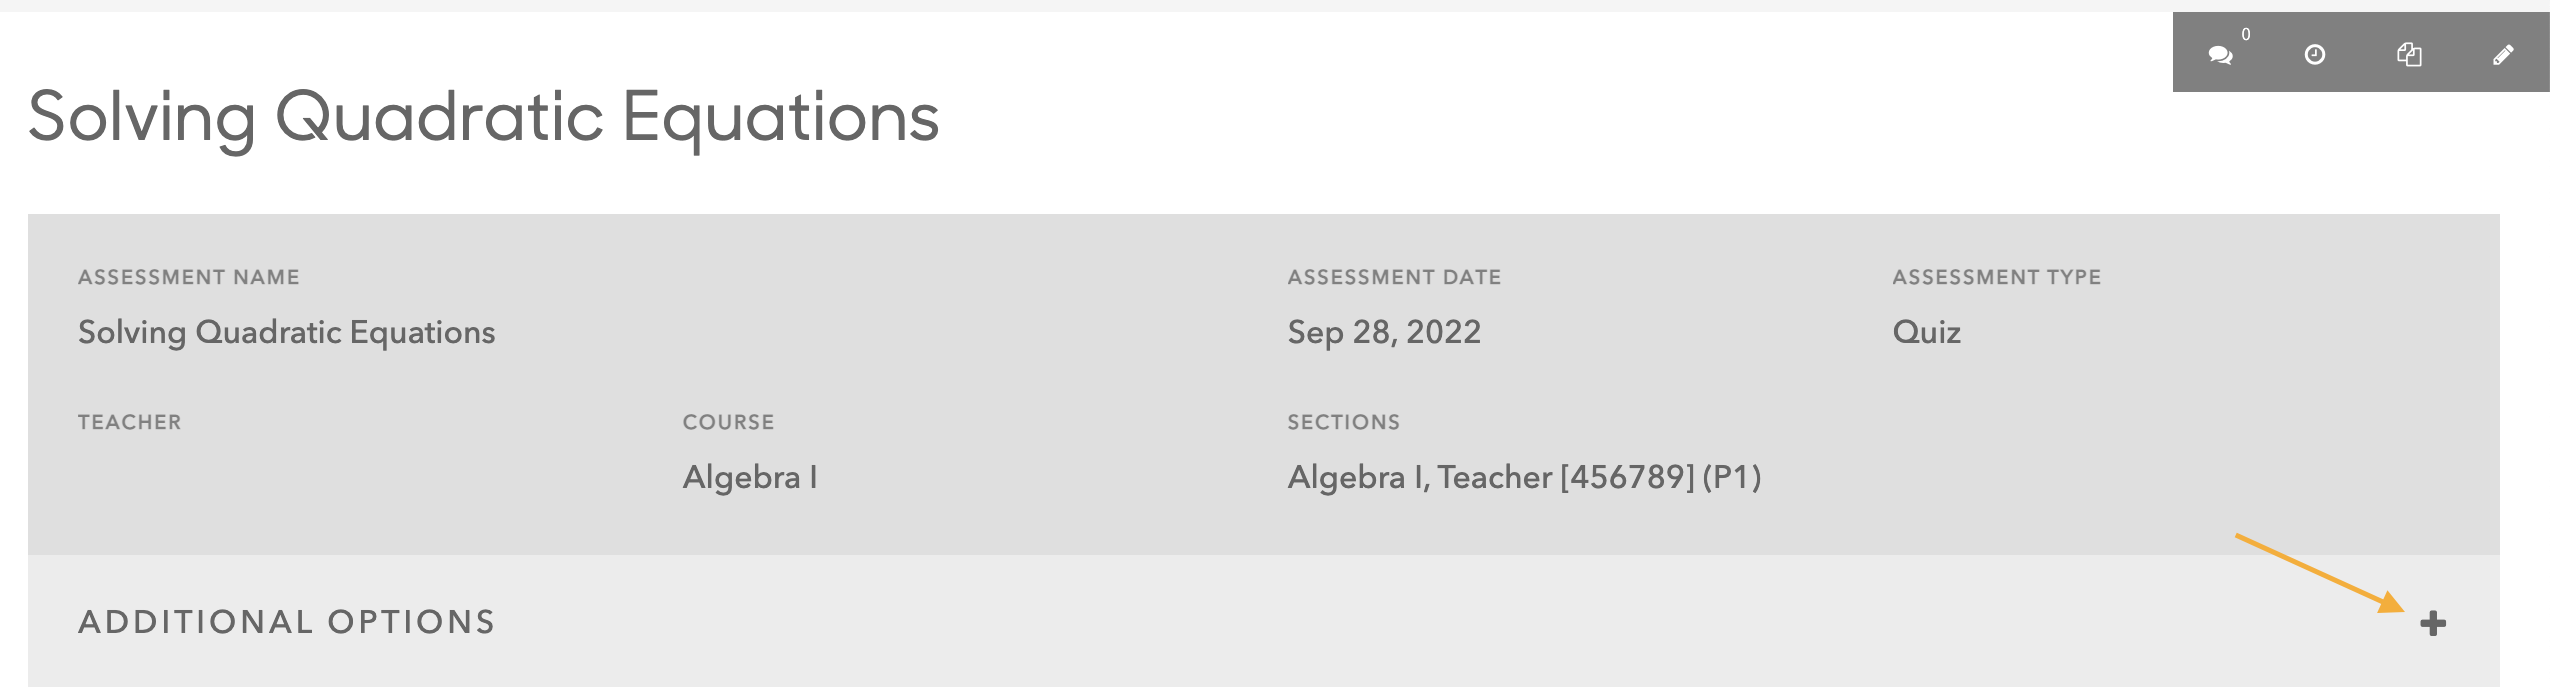
Task: Click the duplicate assessment copy icon
Action: [x=2409, y=55]
